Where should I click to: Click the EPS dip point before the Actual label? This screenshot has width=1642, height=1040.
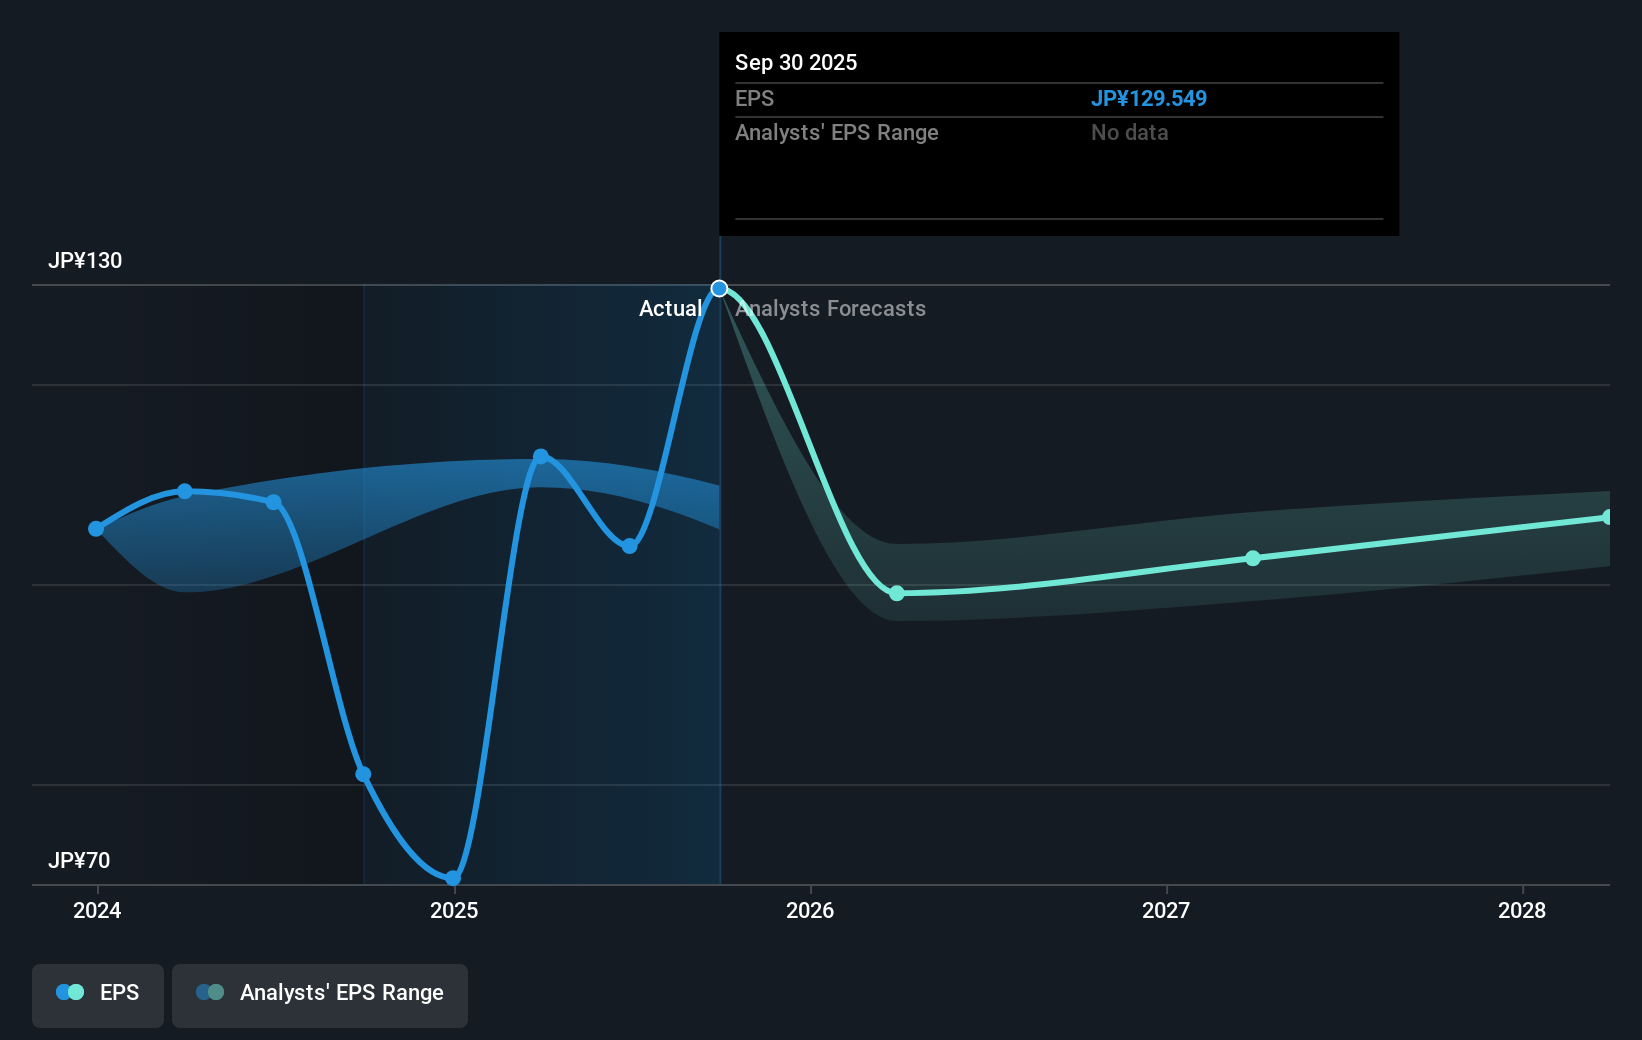(630, 546)
